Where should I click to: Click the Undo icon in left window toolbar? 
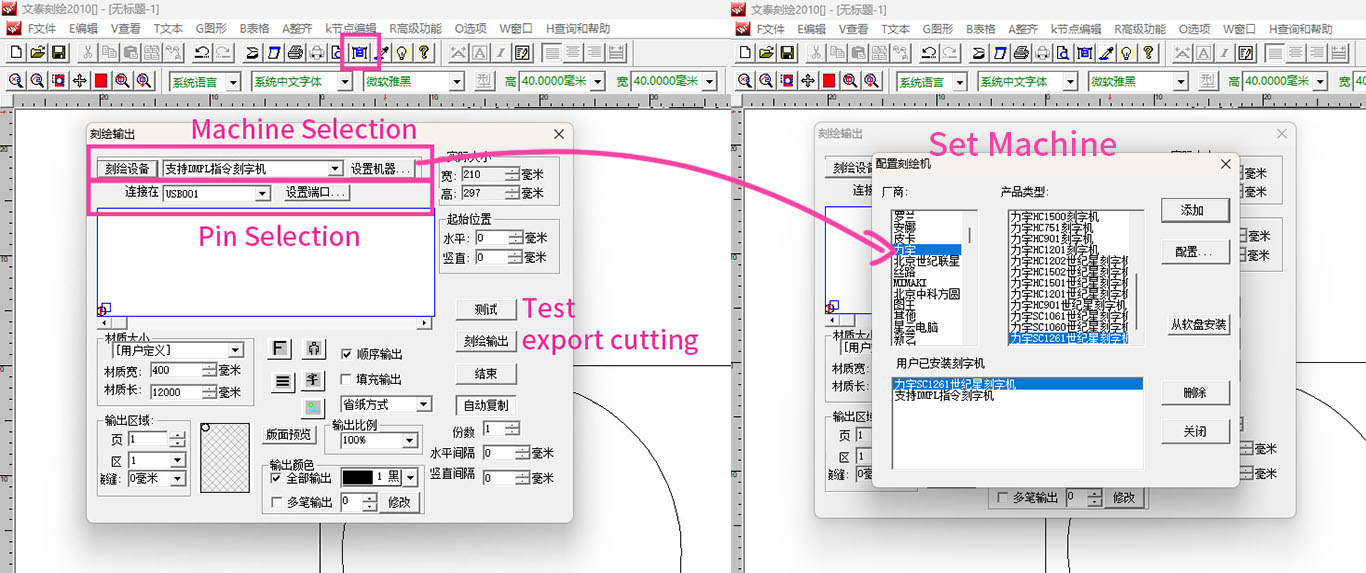pyautogui.click(x=203, y=52)
